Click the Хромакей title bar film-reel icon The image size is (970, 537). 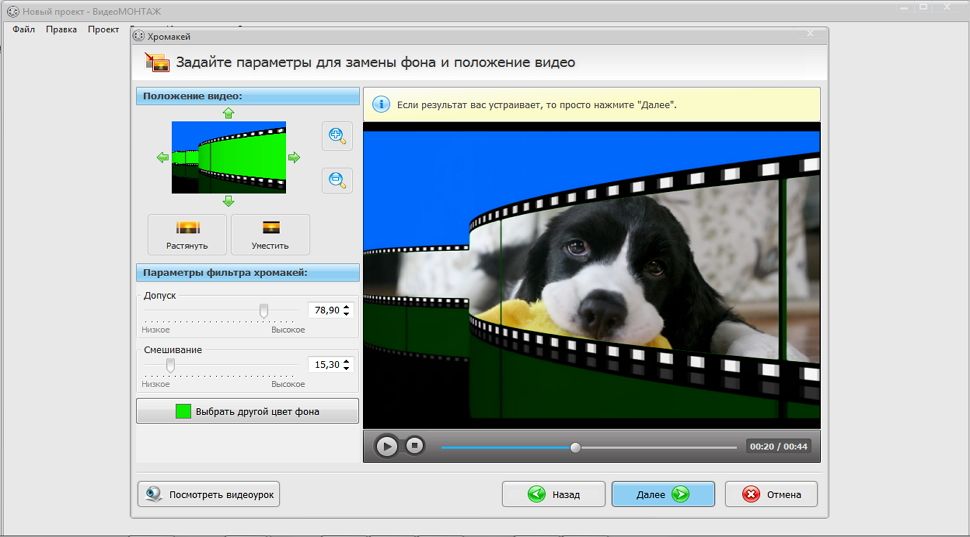click(139, 37)
